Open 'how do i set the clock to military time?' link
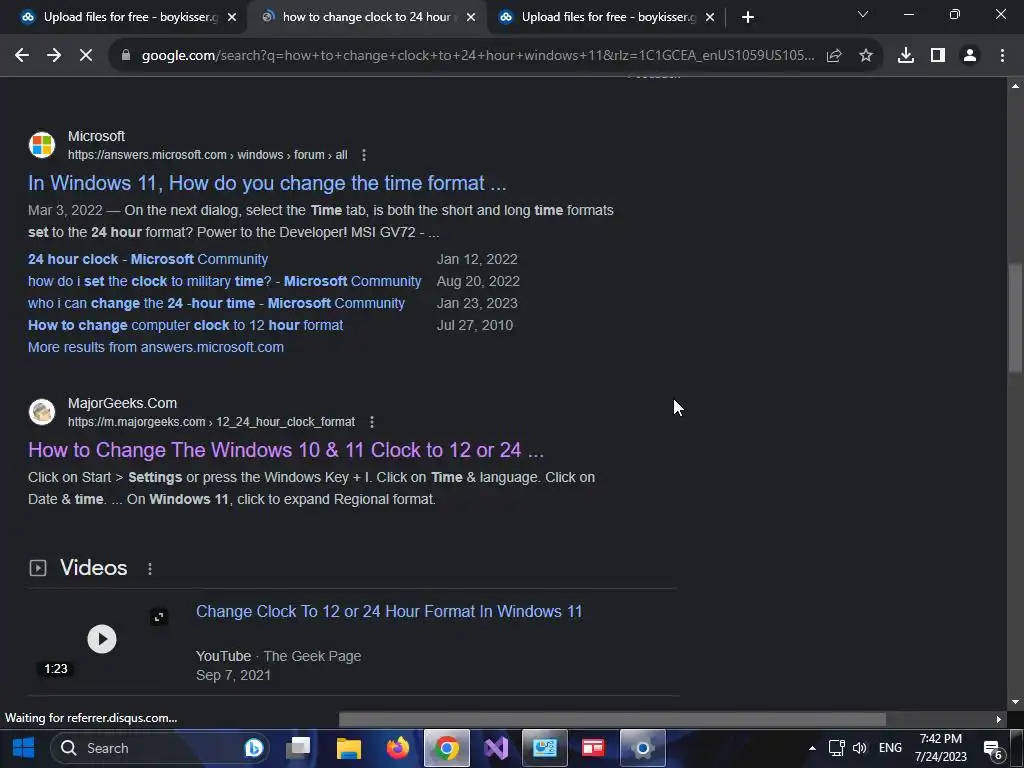The image size is (1024, 768). pos(225,281)
